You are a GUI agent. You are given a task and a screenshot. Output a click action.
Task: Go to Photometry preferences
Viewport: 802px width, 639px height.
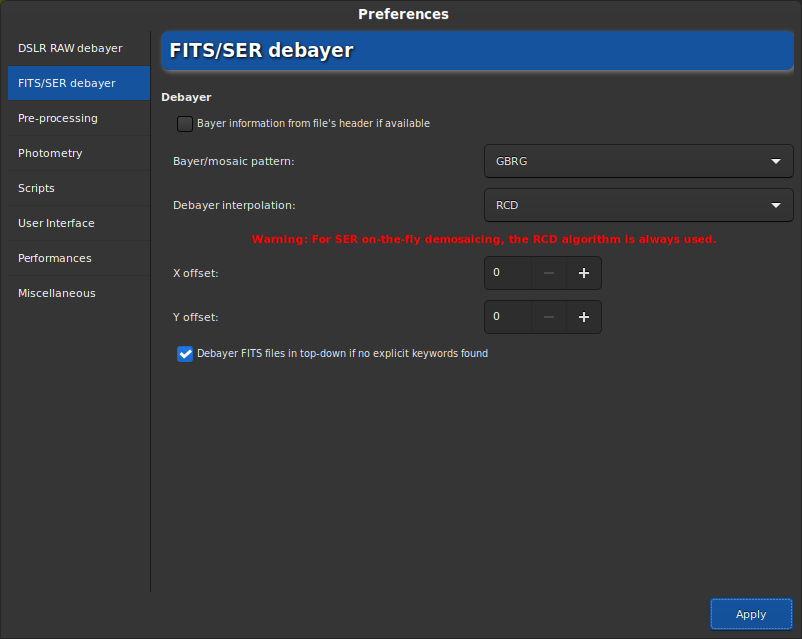pyautogui.click(x=50, y=153)
